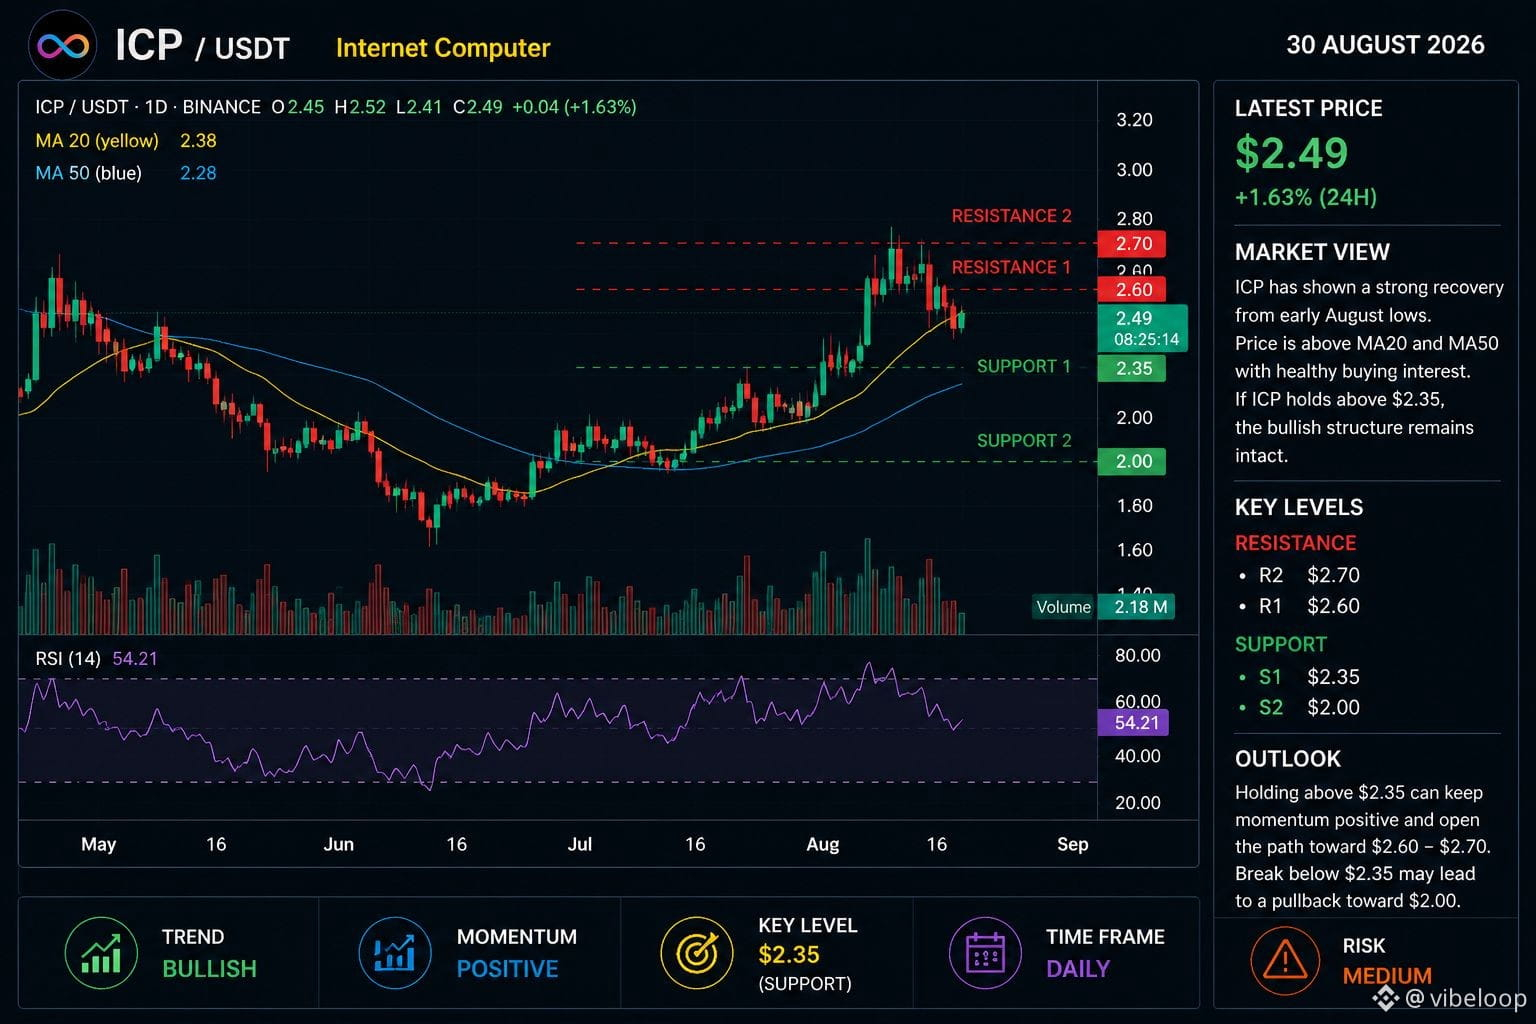Click the low value L 2.41
Image resolution: width=1536 pixels, height=1024 pixels.
point(419,107)
